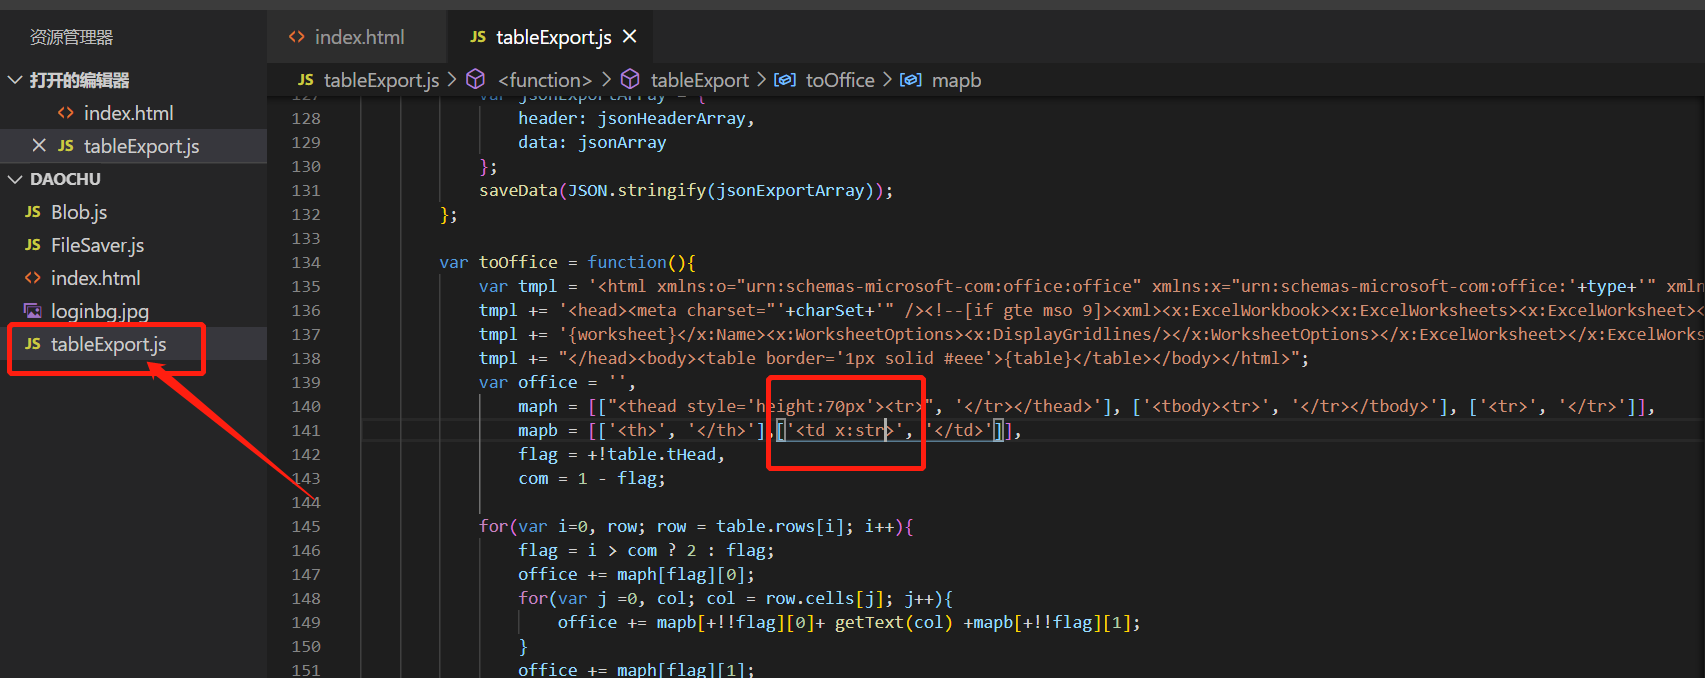Click tableExport.js in the breadcrumb

381,80
